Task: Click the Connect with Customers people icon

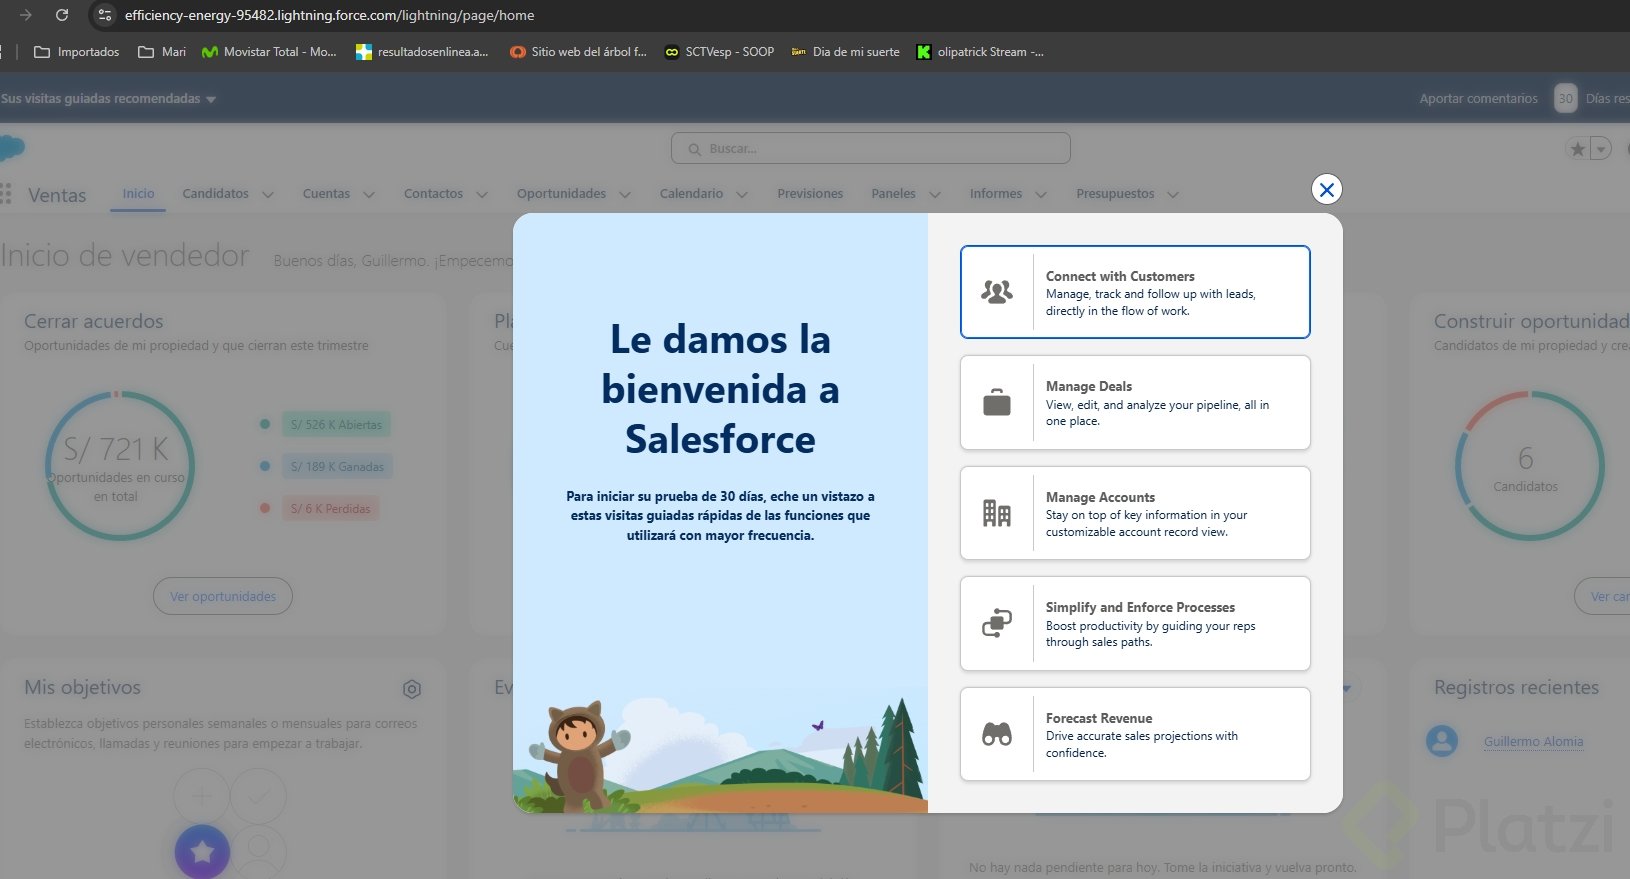Action: click(x=997, y=292)
